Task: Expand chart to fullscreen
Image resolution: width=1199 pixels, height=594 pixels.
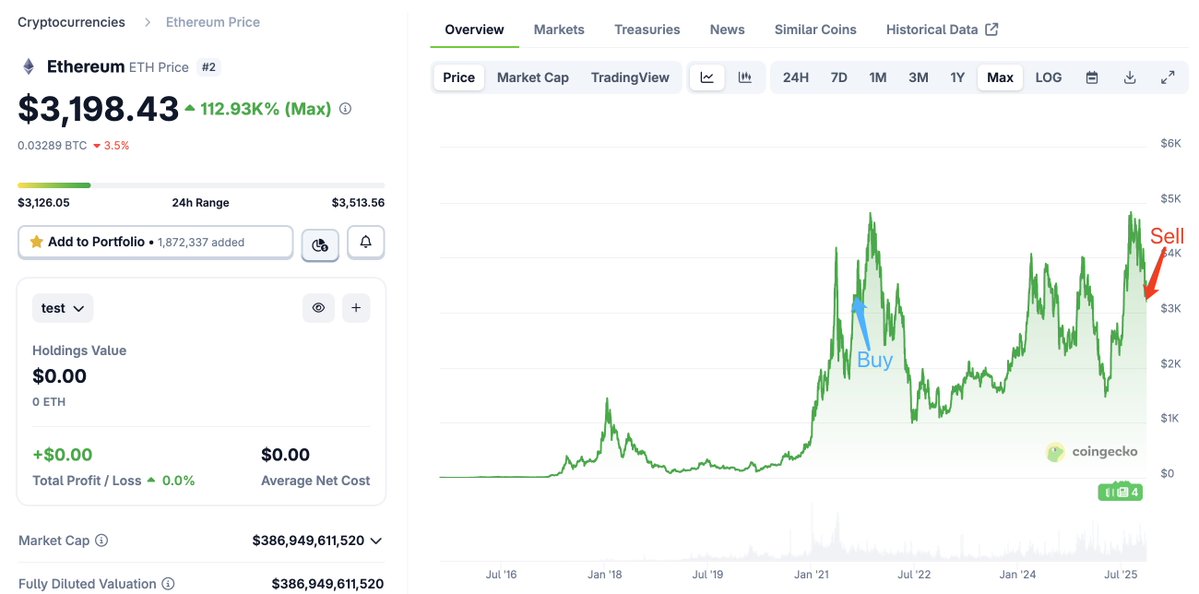Action: [x=1167, y=77]
